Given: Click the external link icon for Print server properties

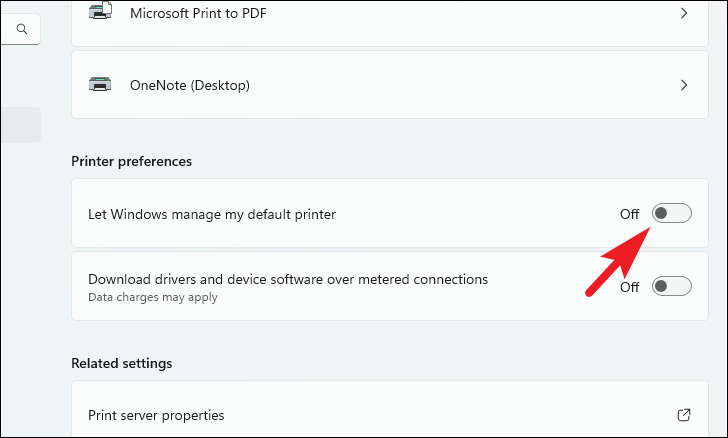Looking at the screenshot, I should click(684, 415).
